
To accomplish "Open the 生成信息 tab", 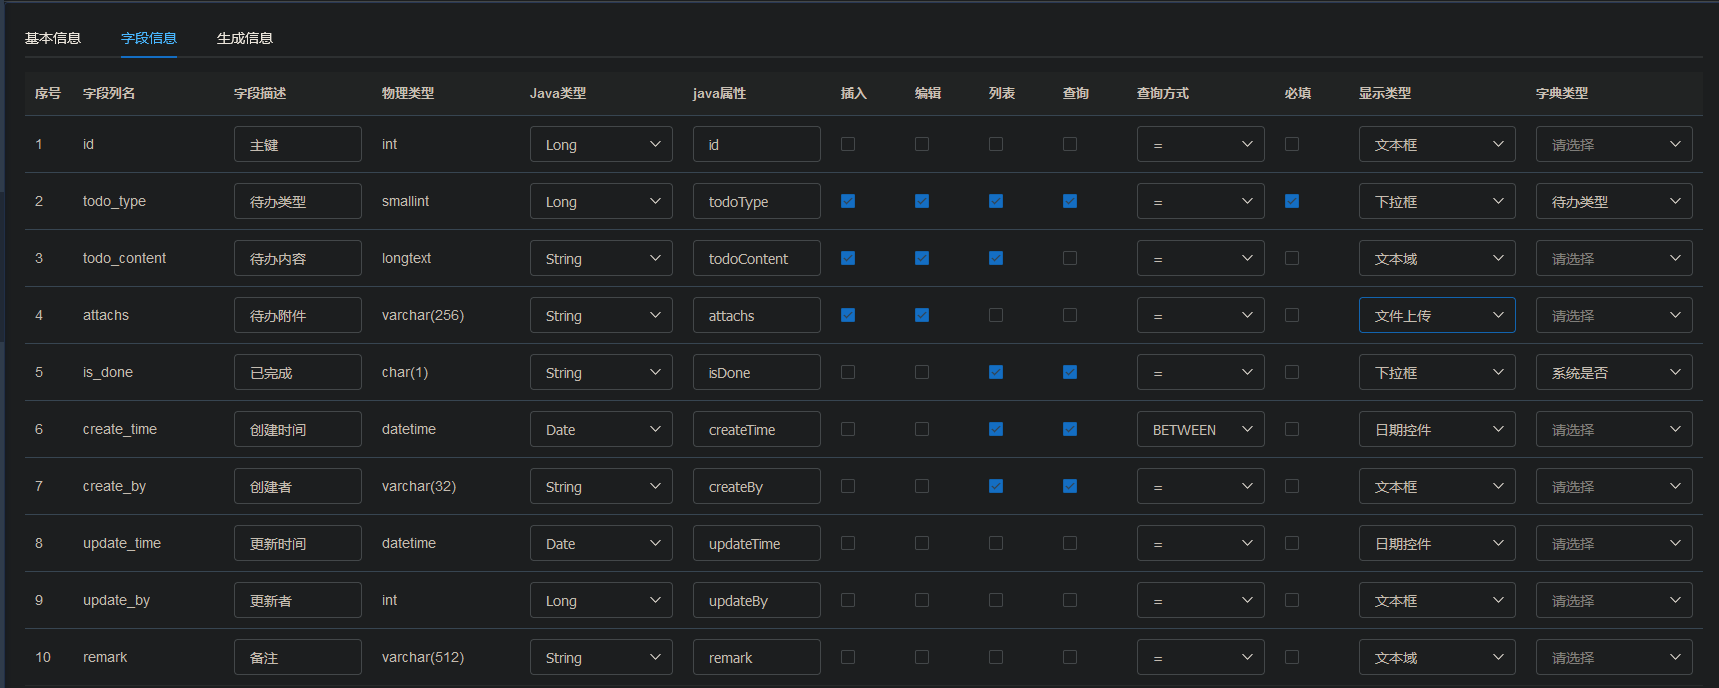I will click(244, 38).
